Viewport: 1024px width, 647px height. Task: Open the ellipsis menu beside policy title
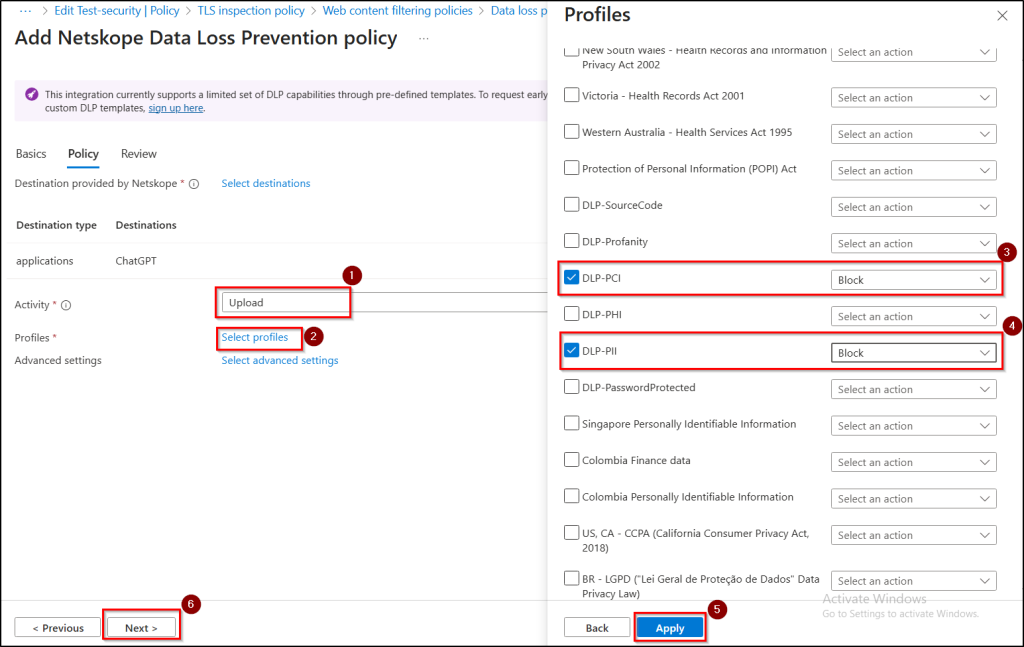click(x=424, y=38)
